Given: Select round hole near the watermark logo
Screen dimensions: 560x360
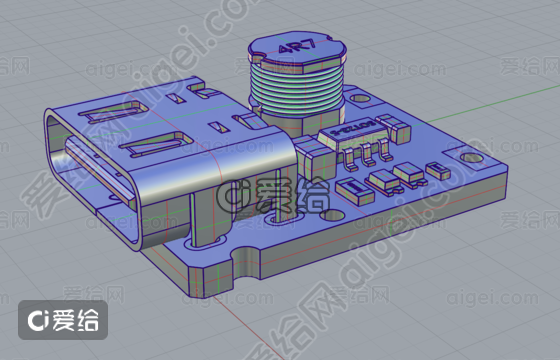Looking at the screenshot, I should tap(332, 215).
